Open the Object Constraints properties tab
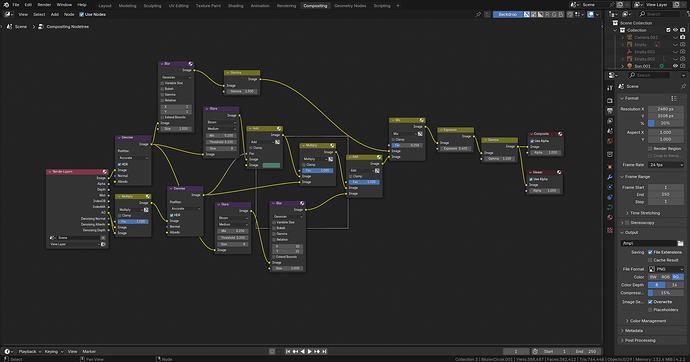Screen dimensions: 690x362 pos(610,197)
